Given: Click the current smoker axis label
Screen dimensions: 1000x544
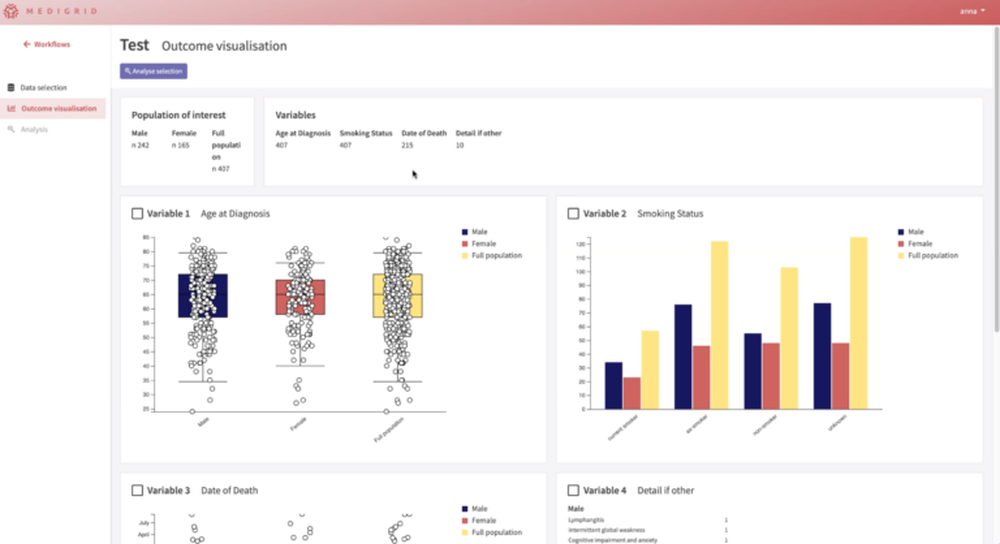Looking at the screenshot, I should (x=623, y=428).
